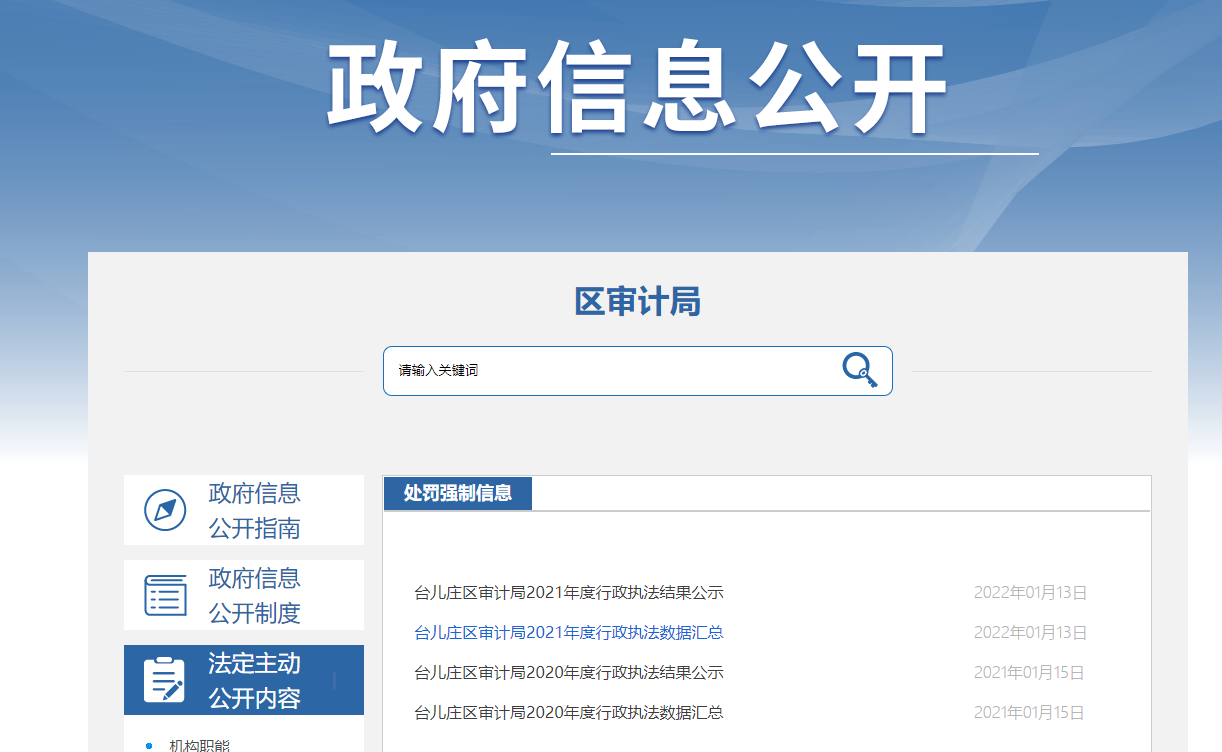The image size is (1222, 752).
Task: Click the 政府信息公开 banner title
Action: [x=637, y=87]
